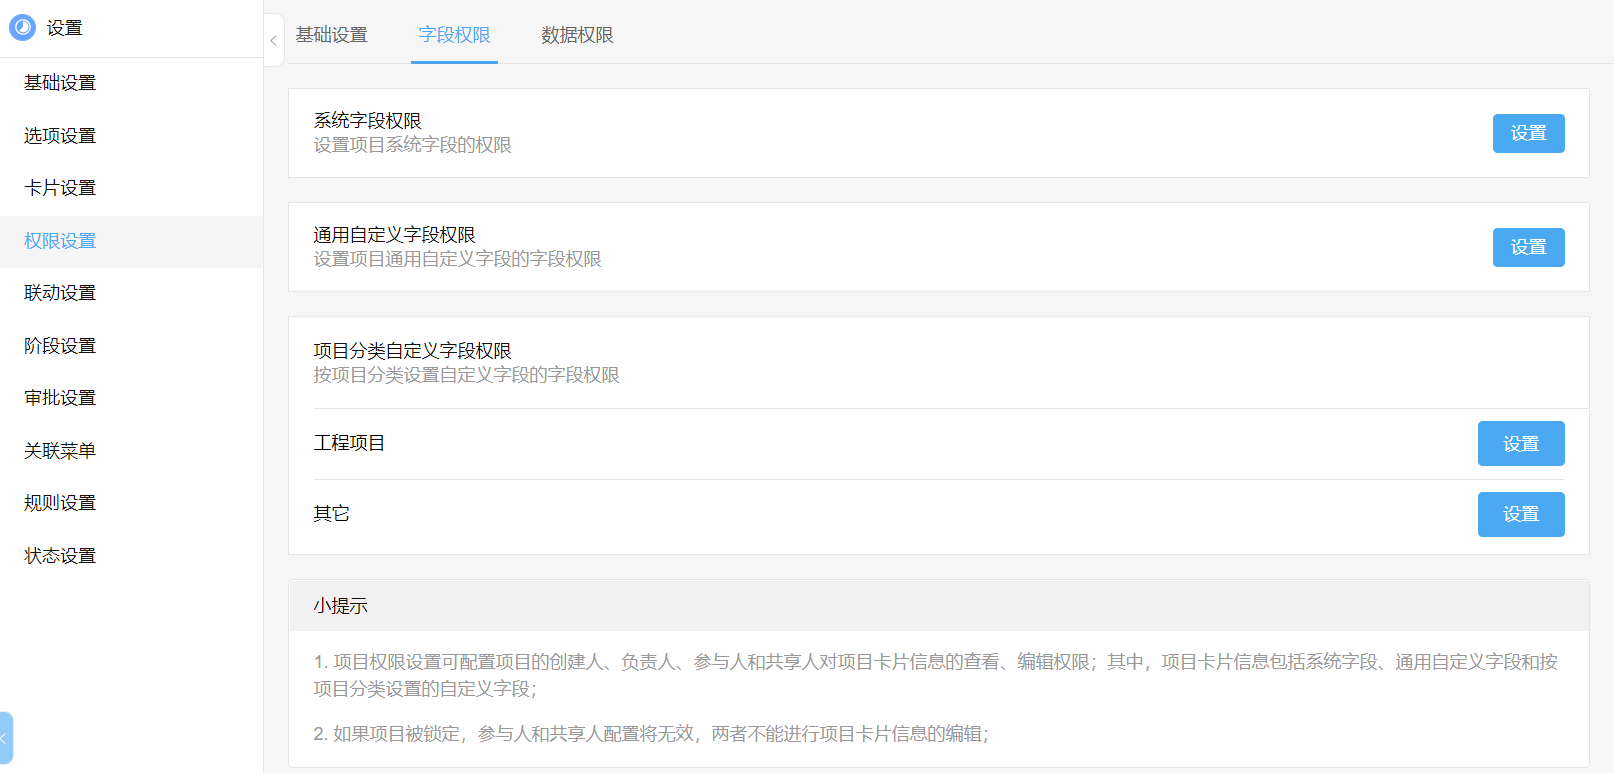Click 设置 button for 通用自定义字段权限

pyautogui.click(x=1528, y=247)
